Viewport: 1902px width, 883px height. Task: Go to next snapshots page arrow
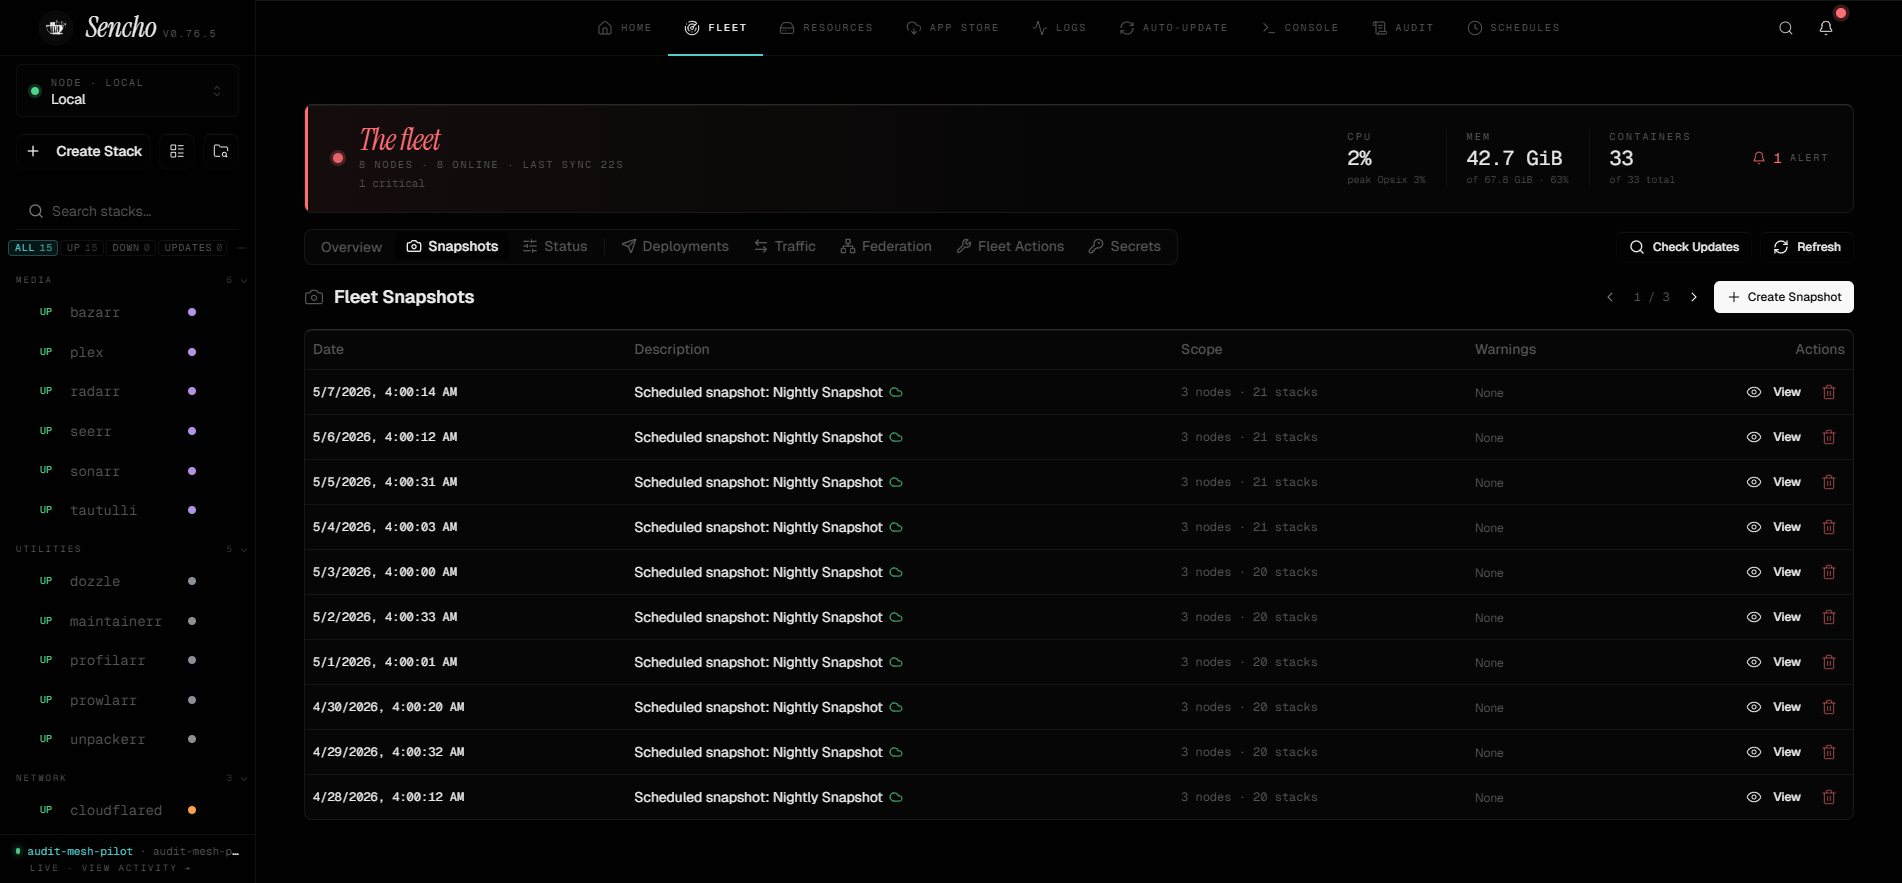[x=1694, y=297]
